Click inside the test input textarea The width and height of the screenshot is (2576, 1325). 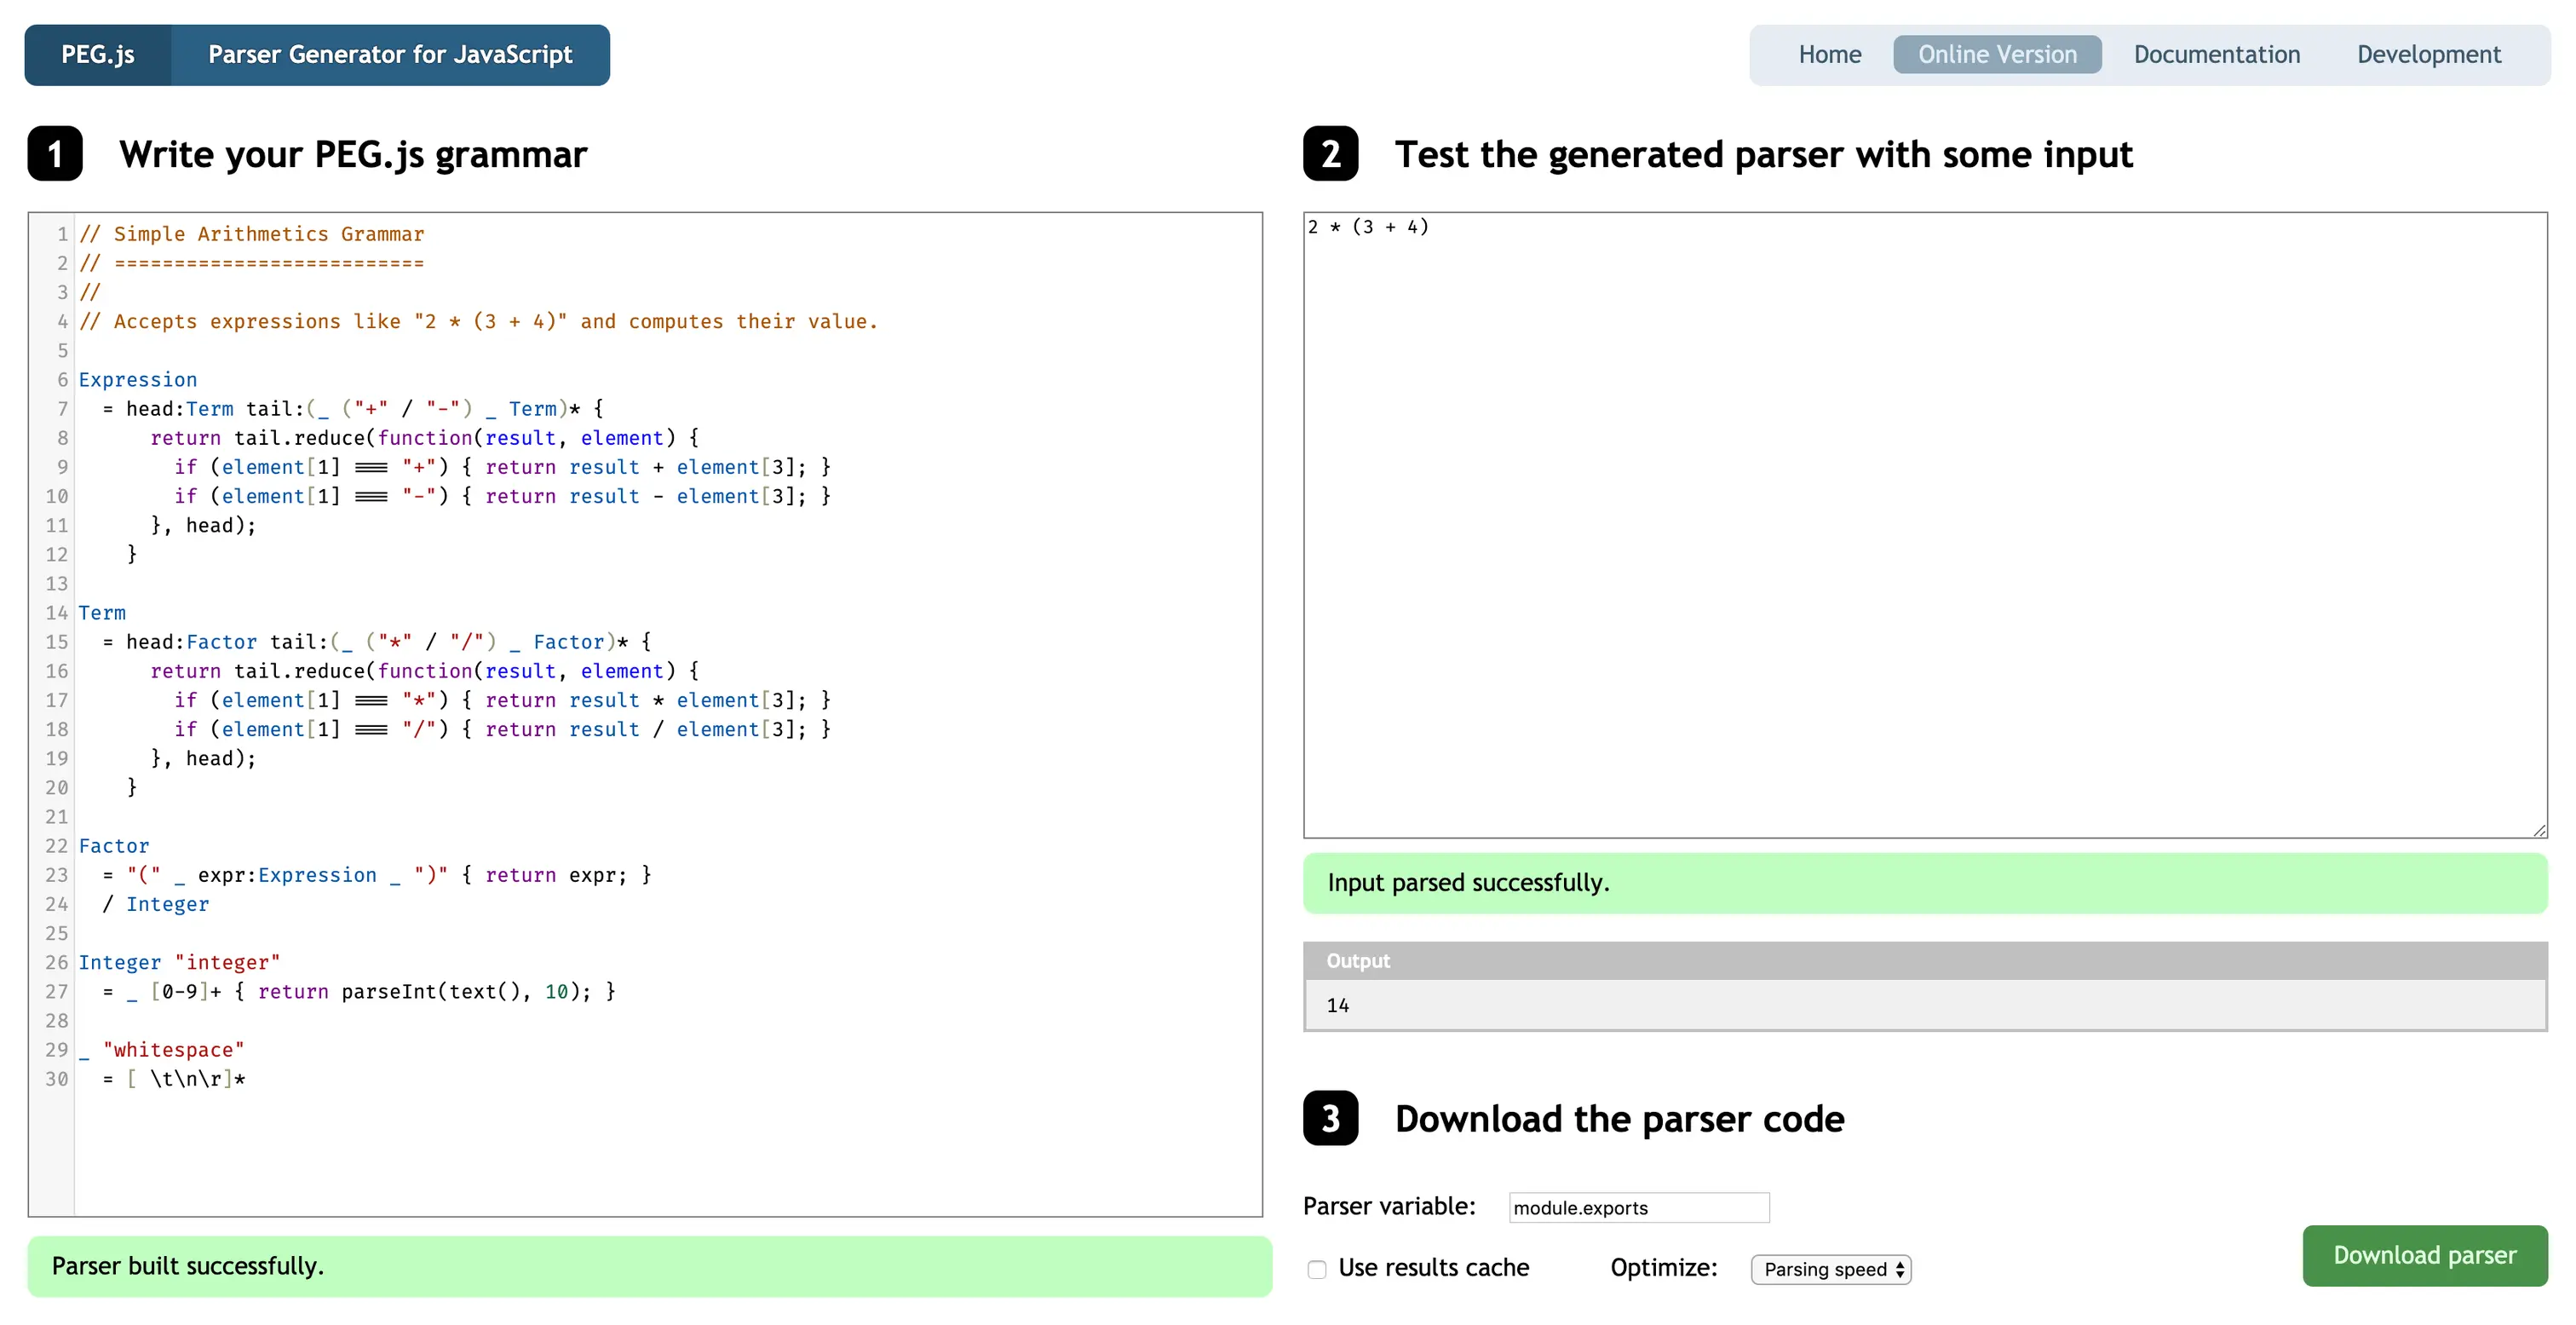[x=1924, y=520]
